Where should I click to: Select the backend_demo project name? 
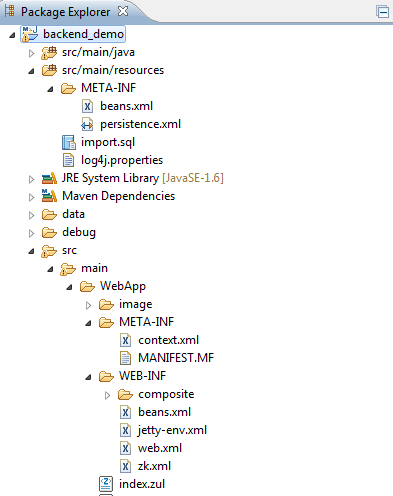click(x=84, y=34)
